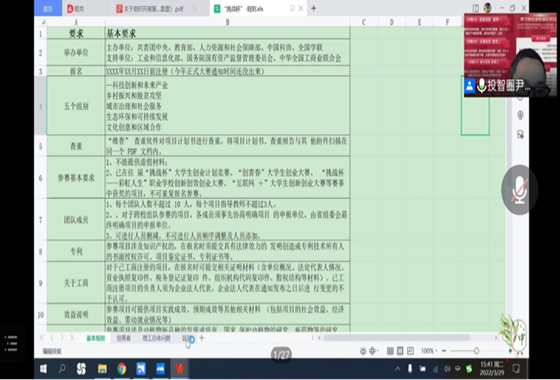Show hidden system tray icons
Image resolution: width=560 pixels, height=380 pixels.
point(398,369)
